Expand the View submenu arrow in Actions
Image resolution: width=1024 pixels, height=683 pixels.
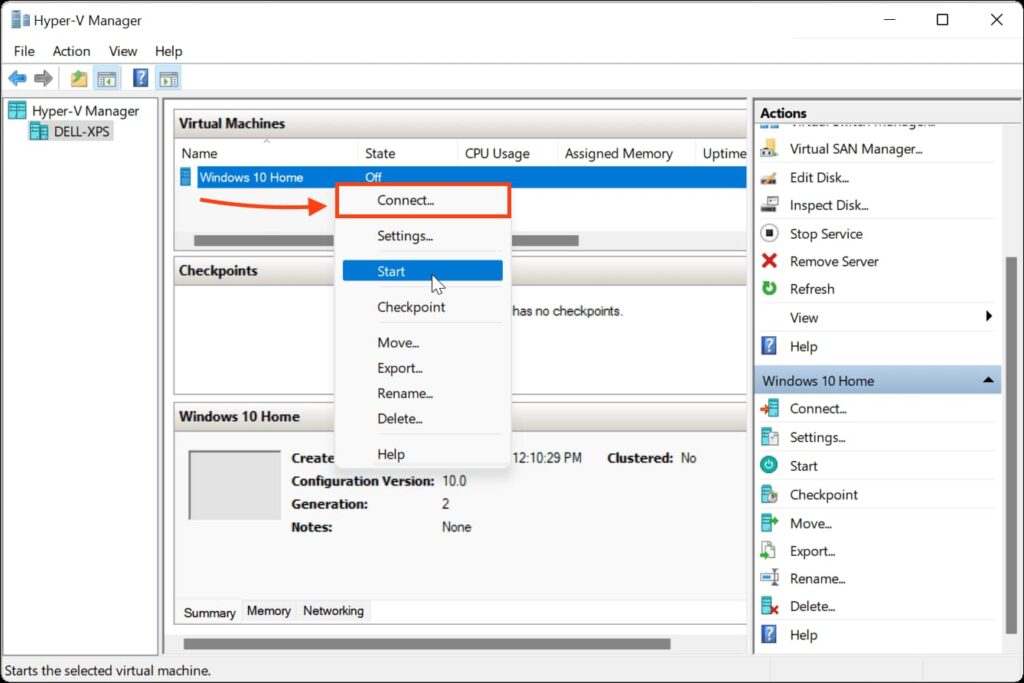[x=989, y=317]
